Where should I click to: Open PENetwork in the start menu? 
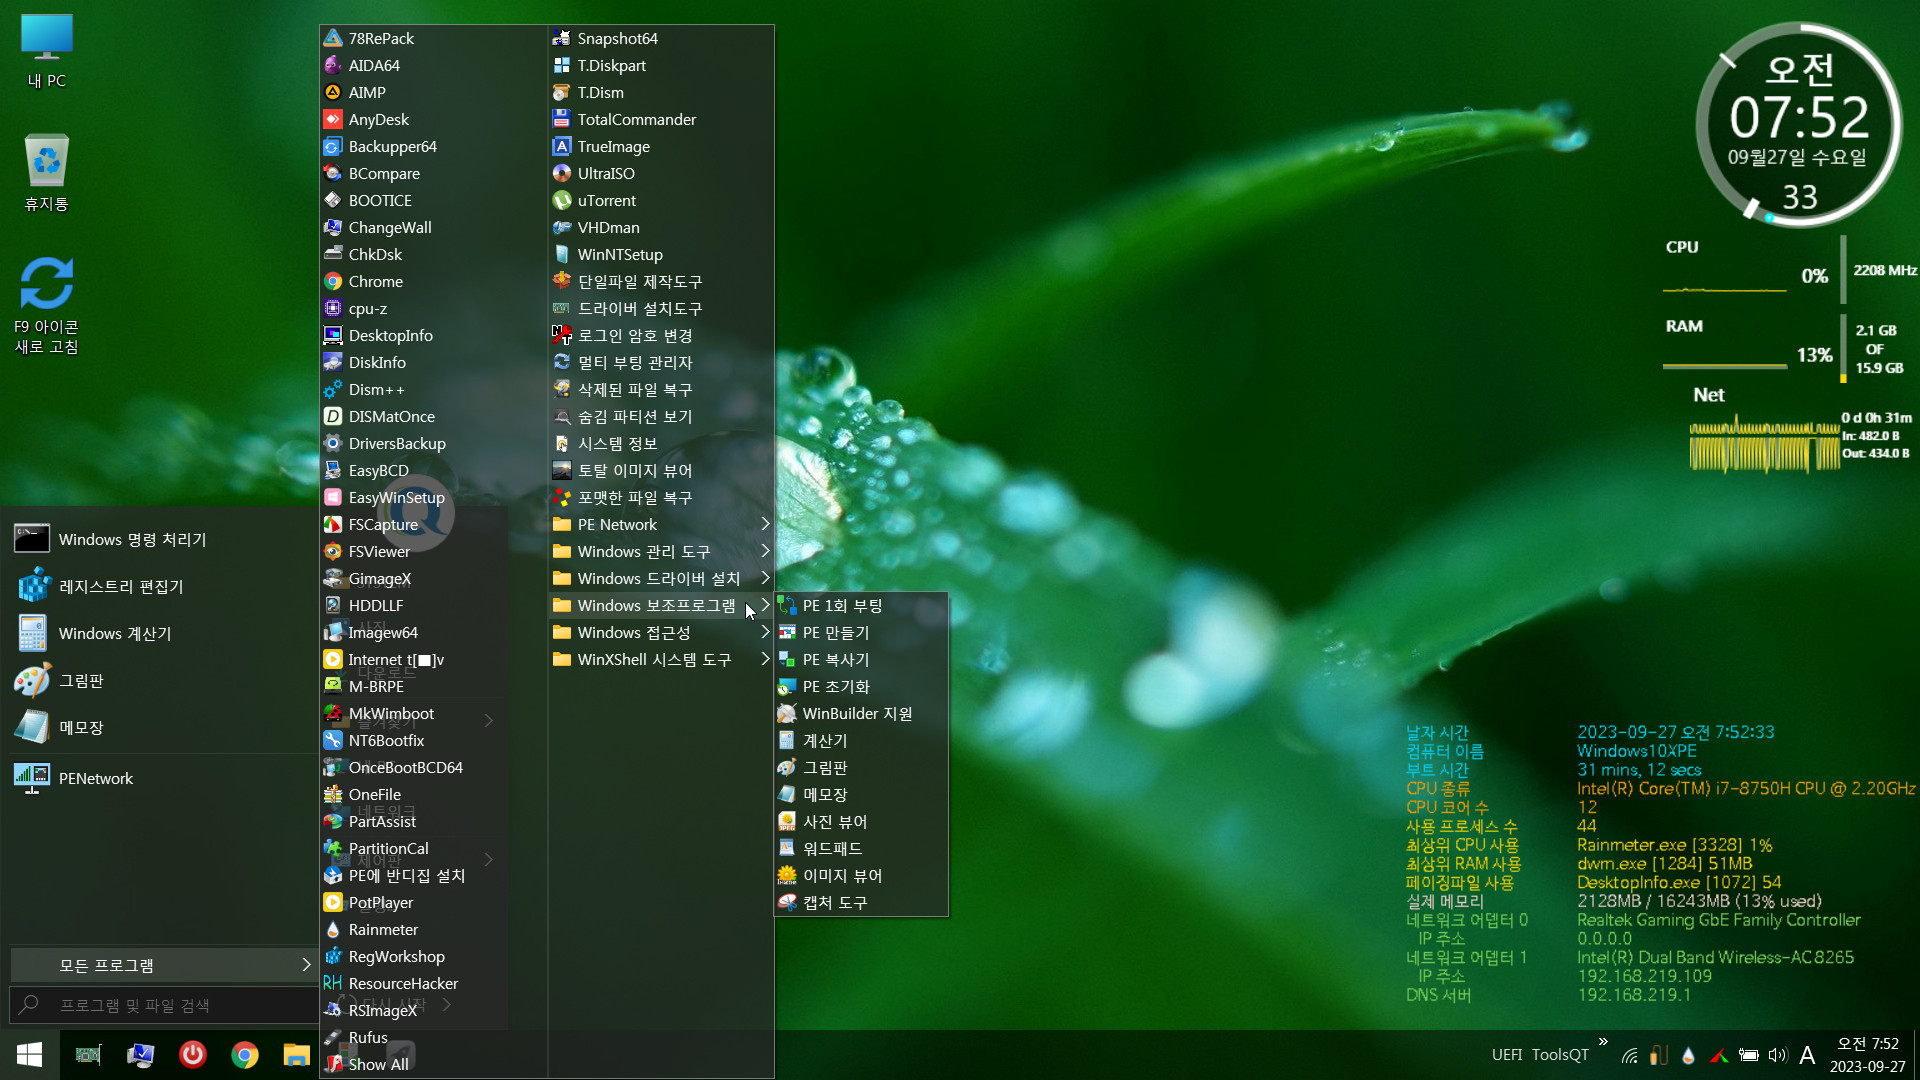pyautogui.click(x=163, y=778)
